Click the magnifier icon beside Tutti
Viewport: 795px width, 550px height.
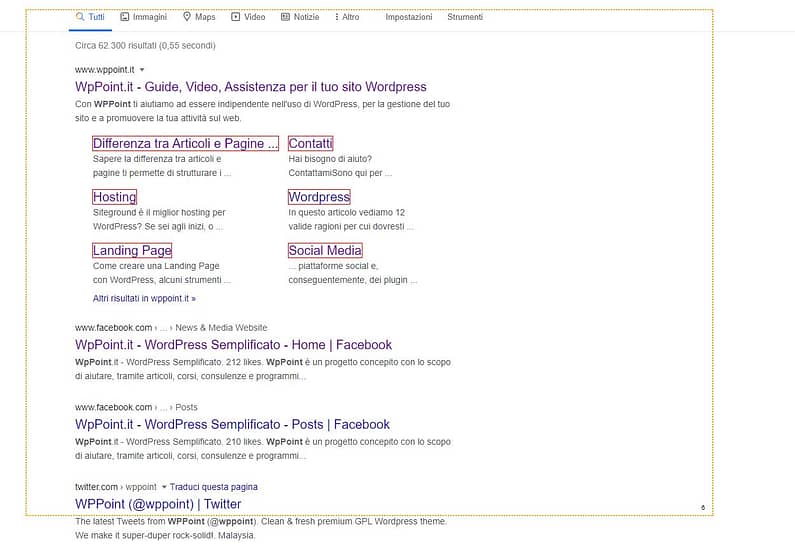(x=80, y=17)
